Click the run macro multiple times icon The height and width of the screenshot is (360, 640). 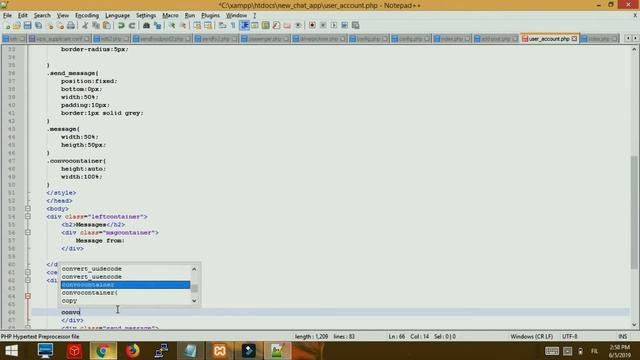(344, 26)
